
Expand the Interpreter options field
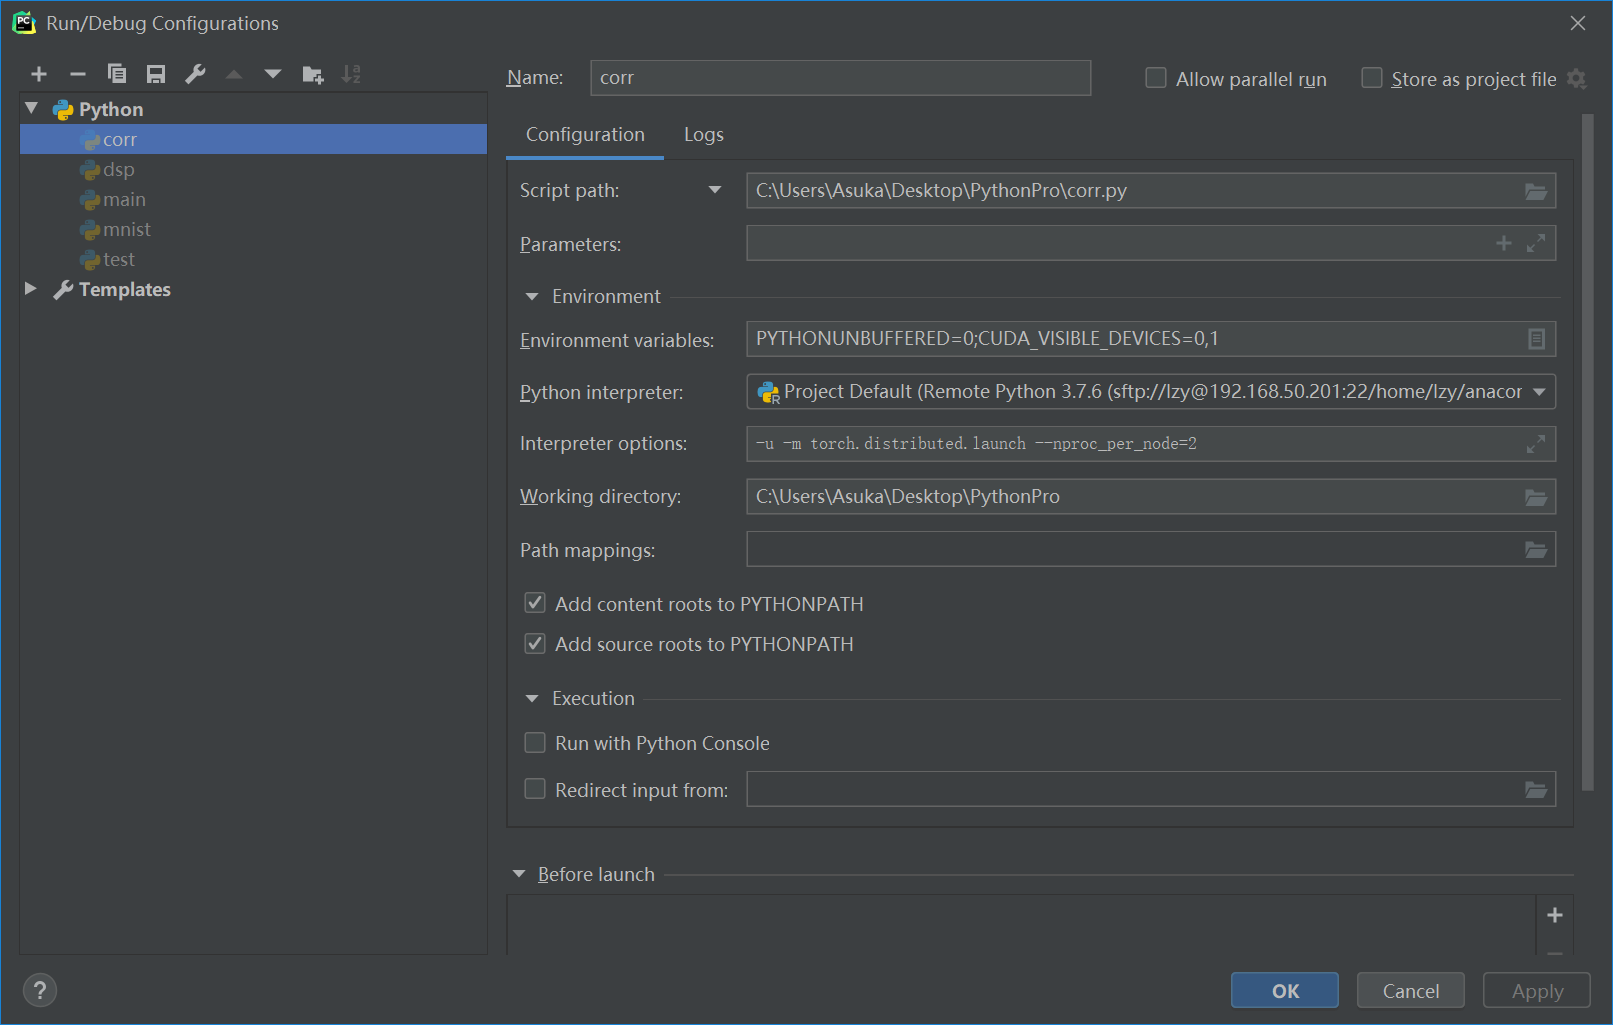(x=1536, y=444)
